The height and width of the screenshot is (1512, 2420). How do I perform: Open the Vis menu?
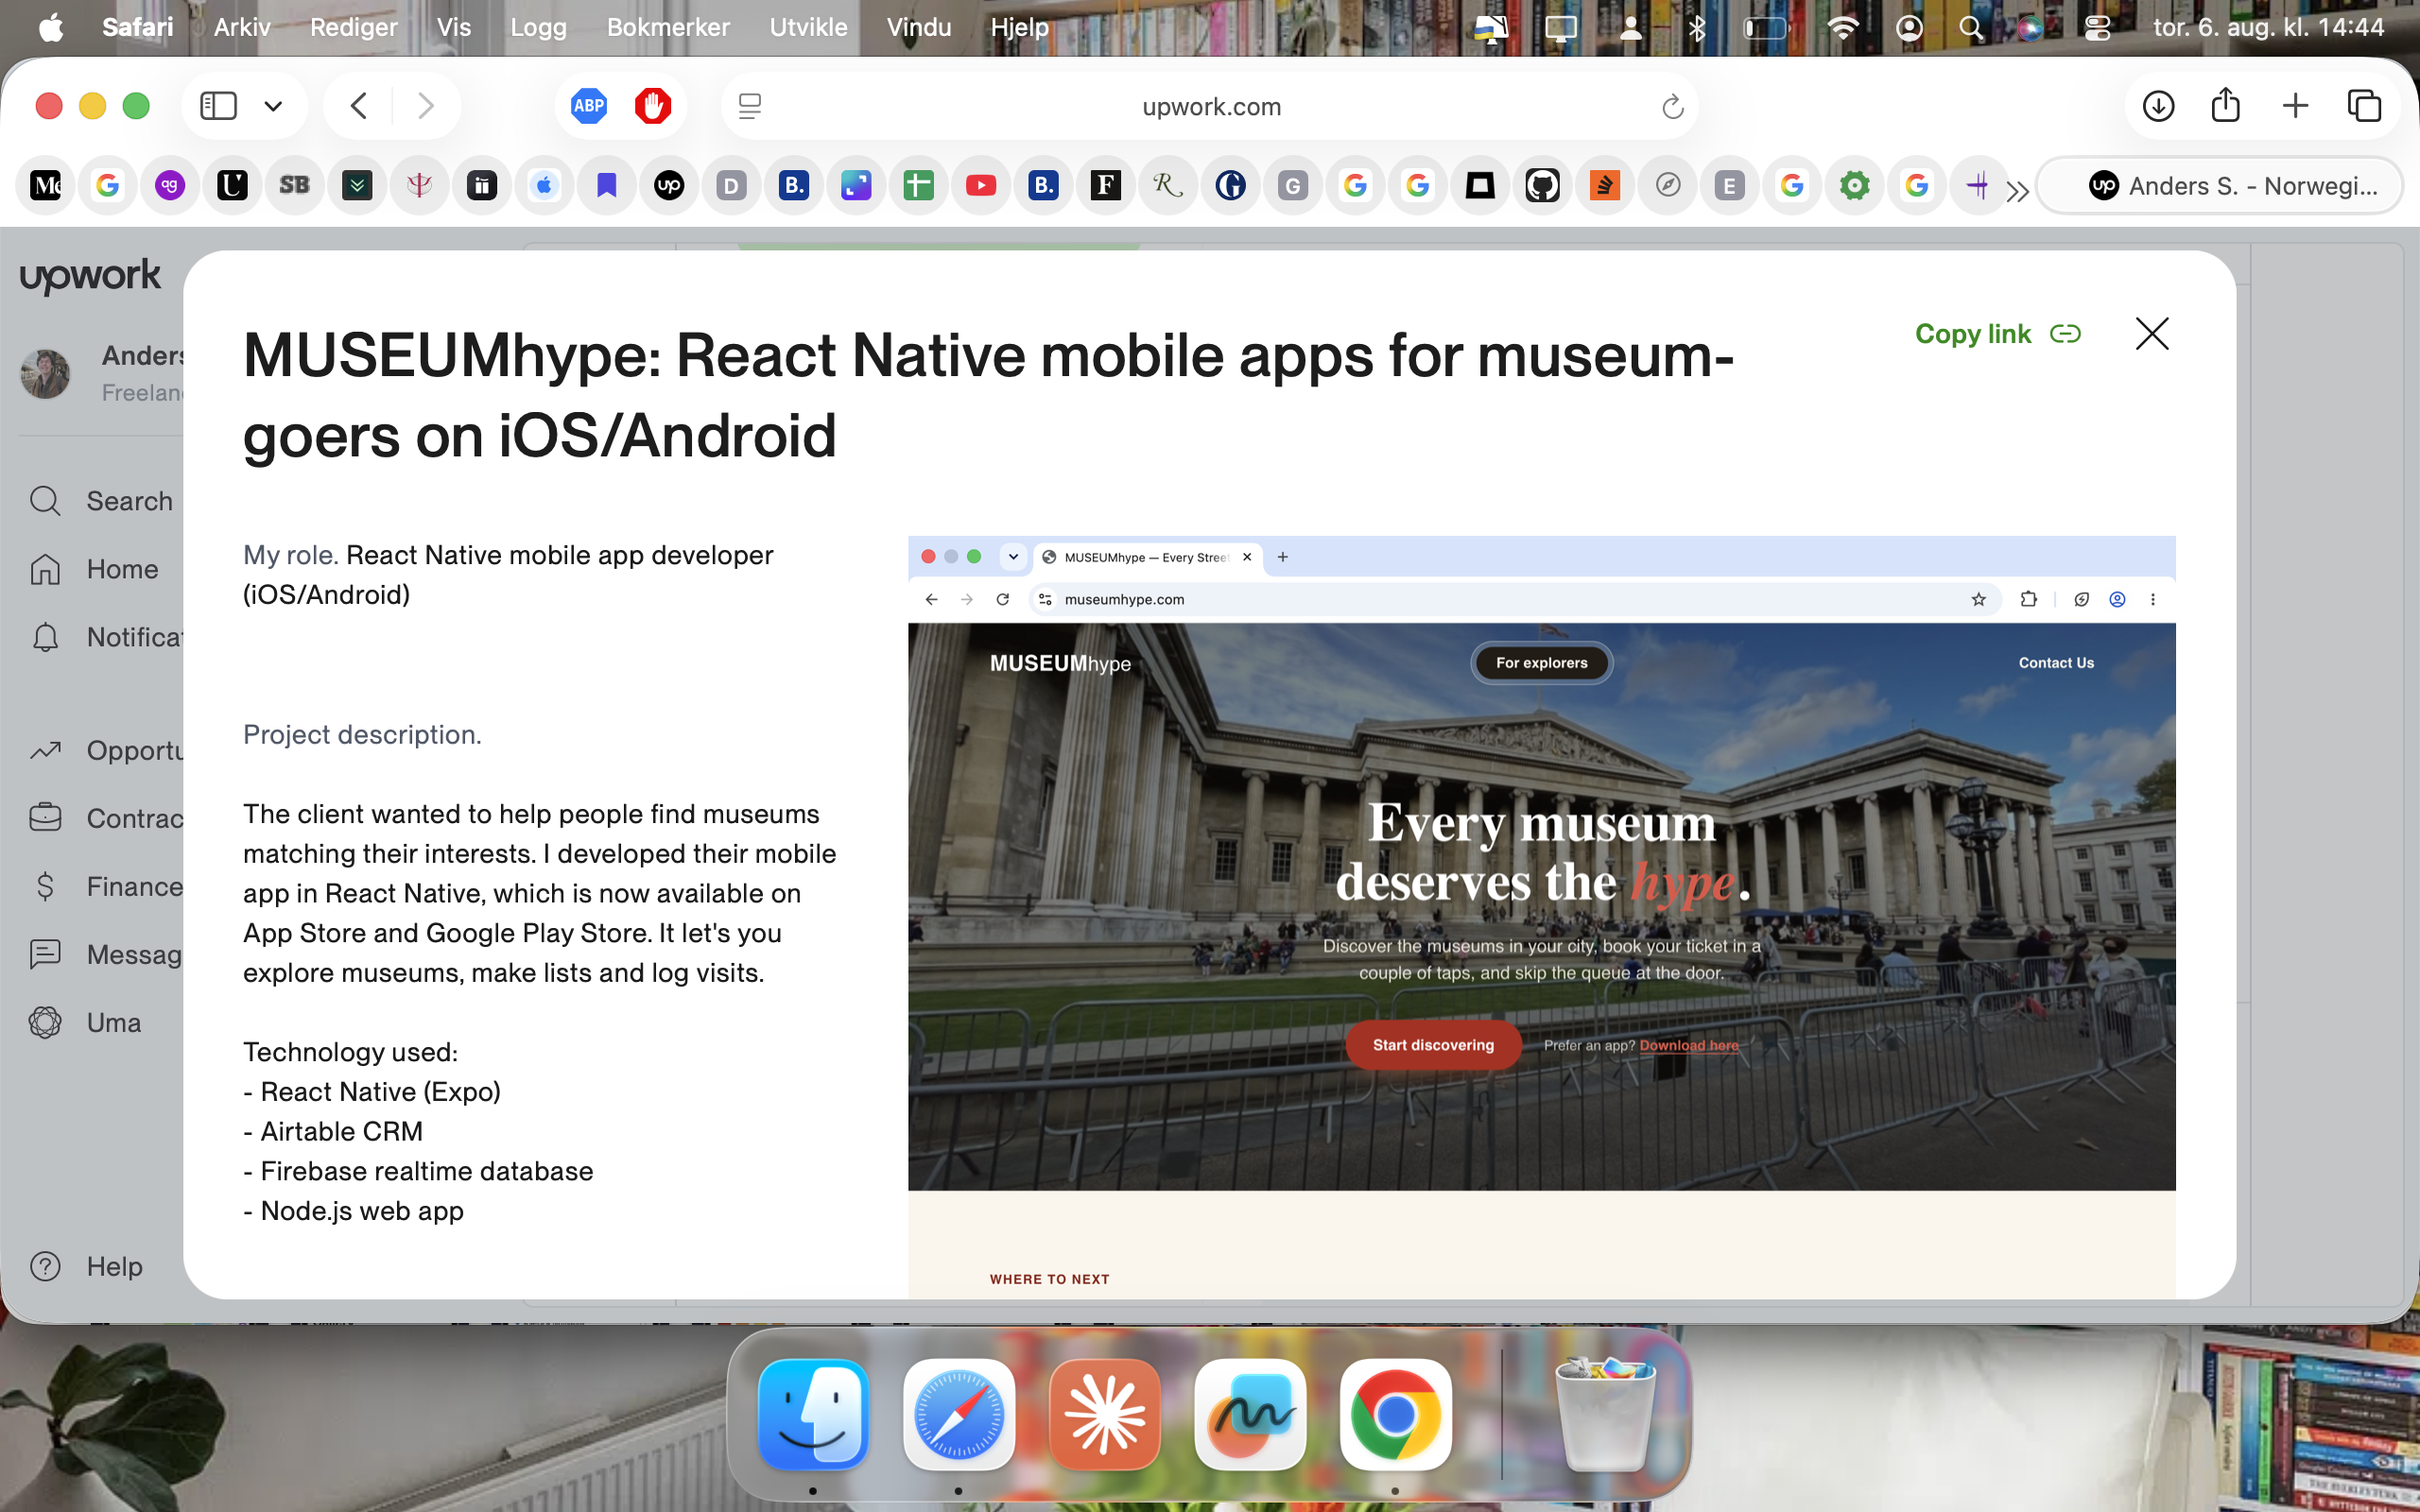tap(453, 27)
